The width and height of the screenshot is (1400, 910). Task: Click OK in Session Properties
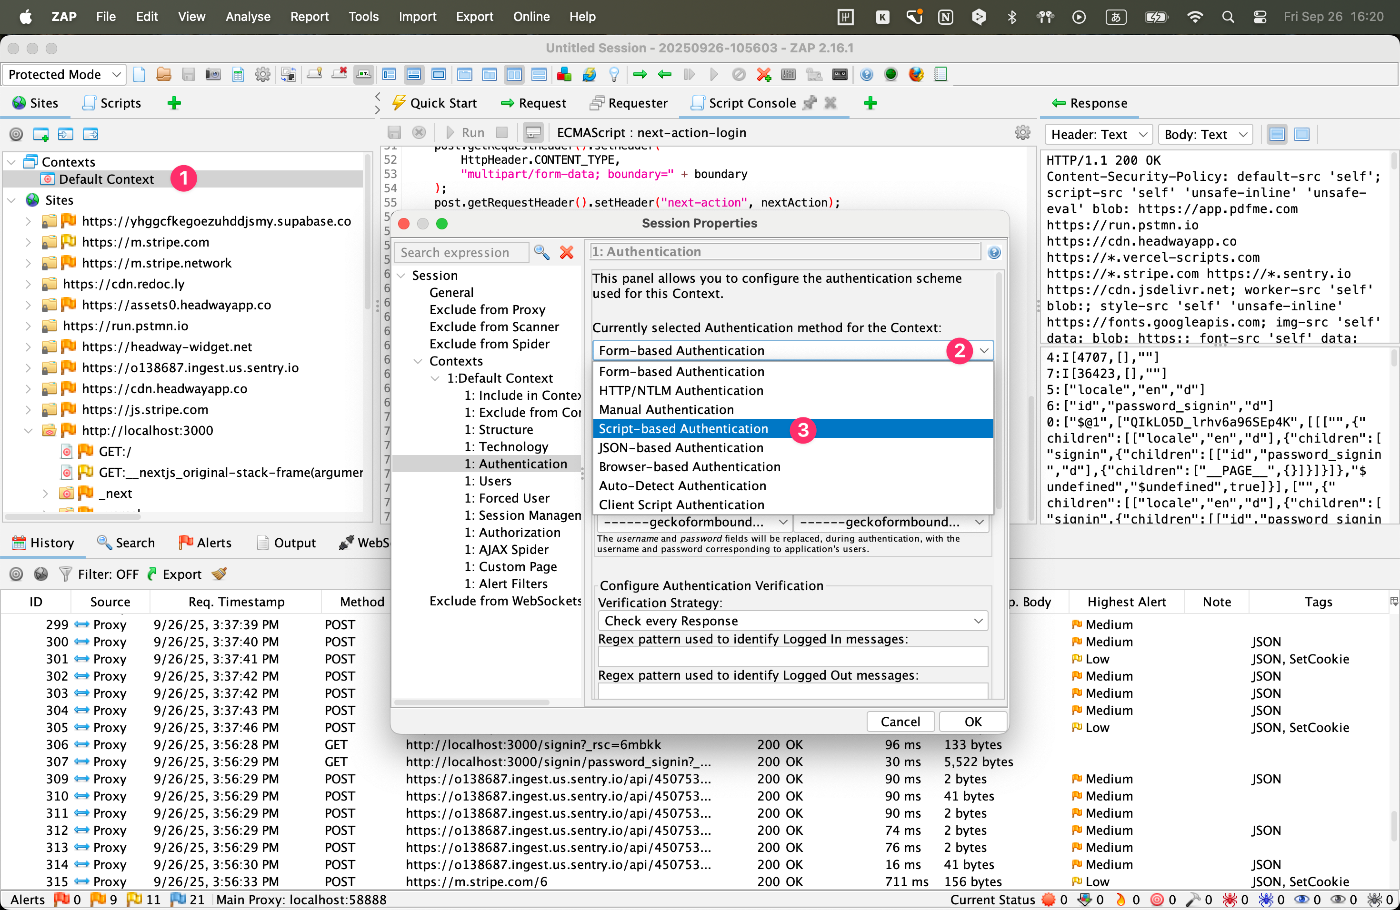point(973,721)
